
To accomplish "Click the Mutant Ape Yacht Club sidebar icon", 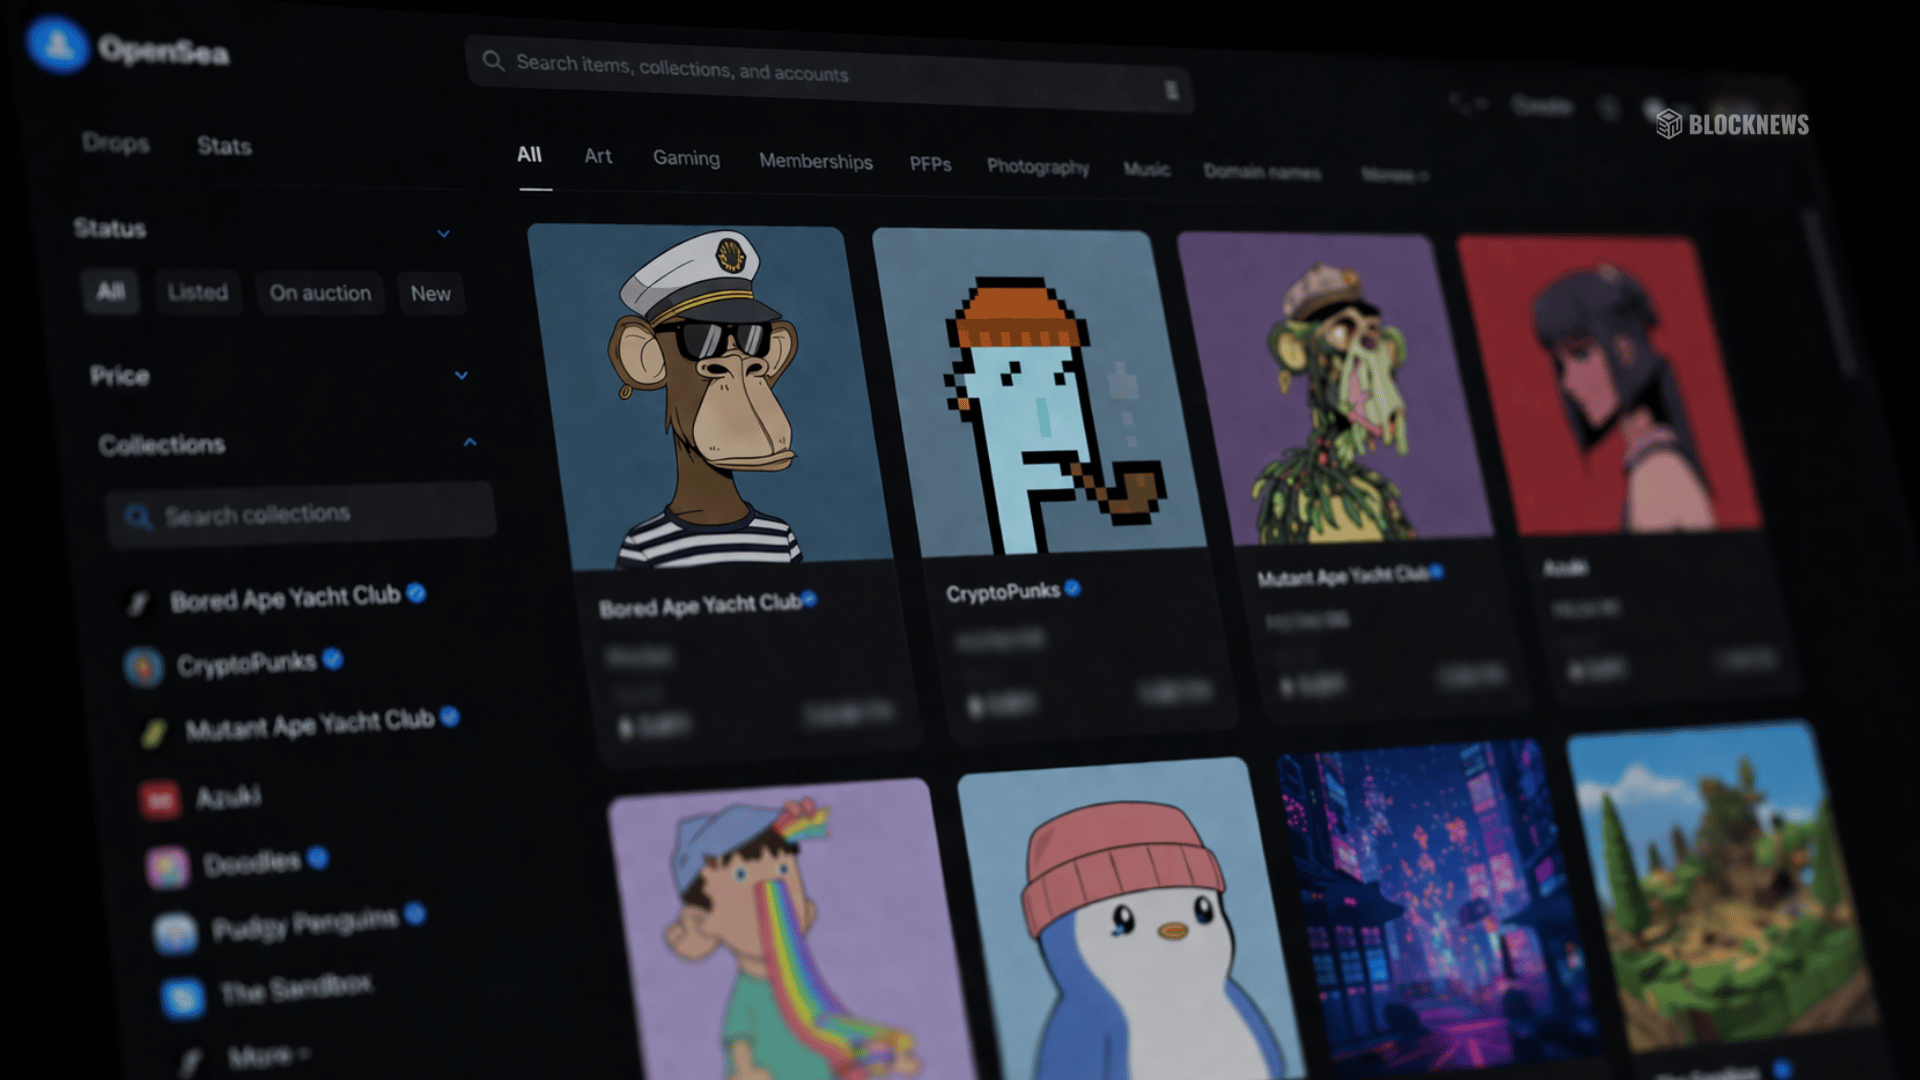I will (x=153, y=733).
